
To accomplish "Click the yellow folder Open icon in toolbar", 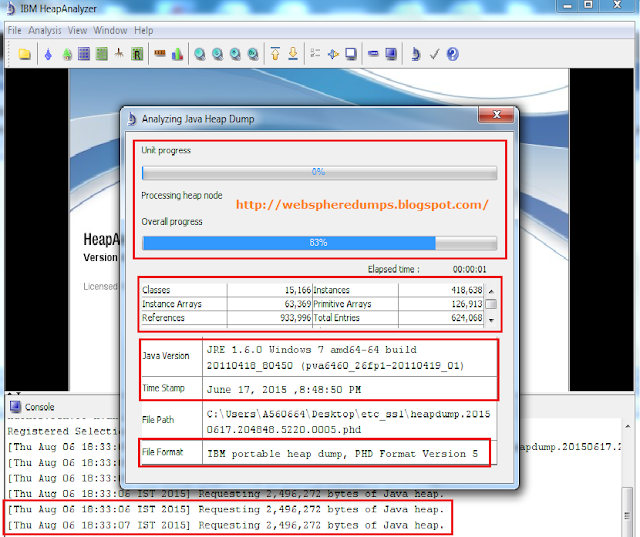I will tap(24, 54).
